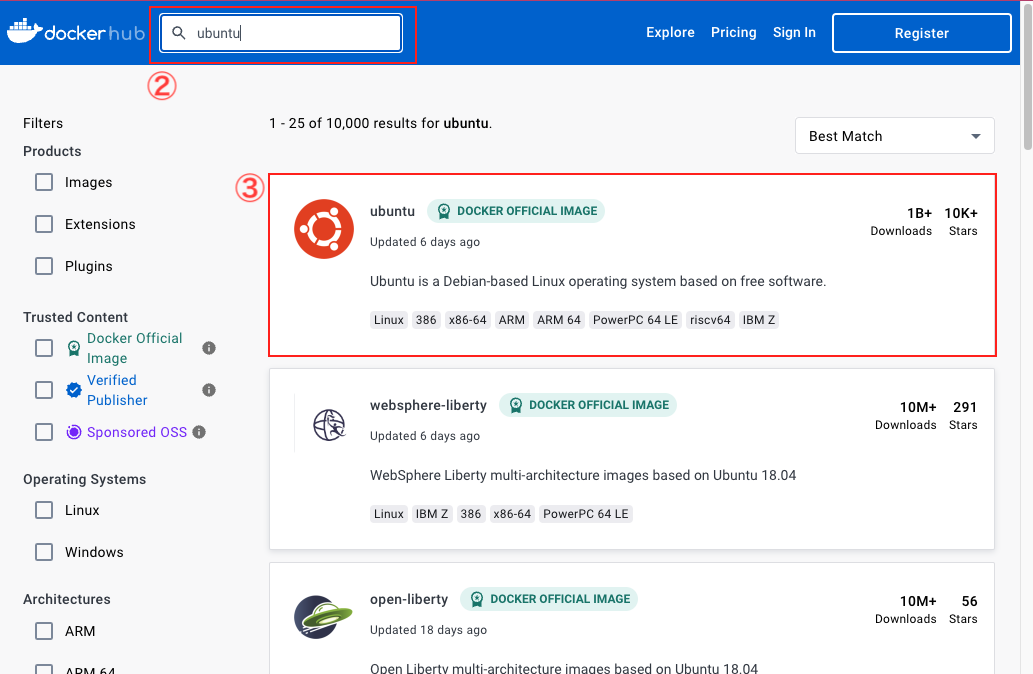This screenshot has width=1033, height=674.
Task: Toggle the Docker Official Image filter checkbox
Action: (44, 348)
